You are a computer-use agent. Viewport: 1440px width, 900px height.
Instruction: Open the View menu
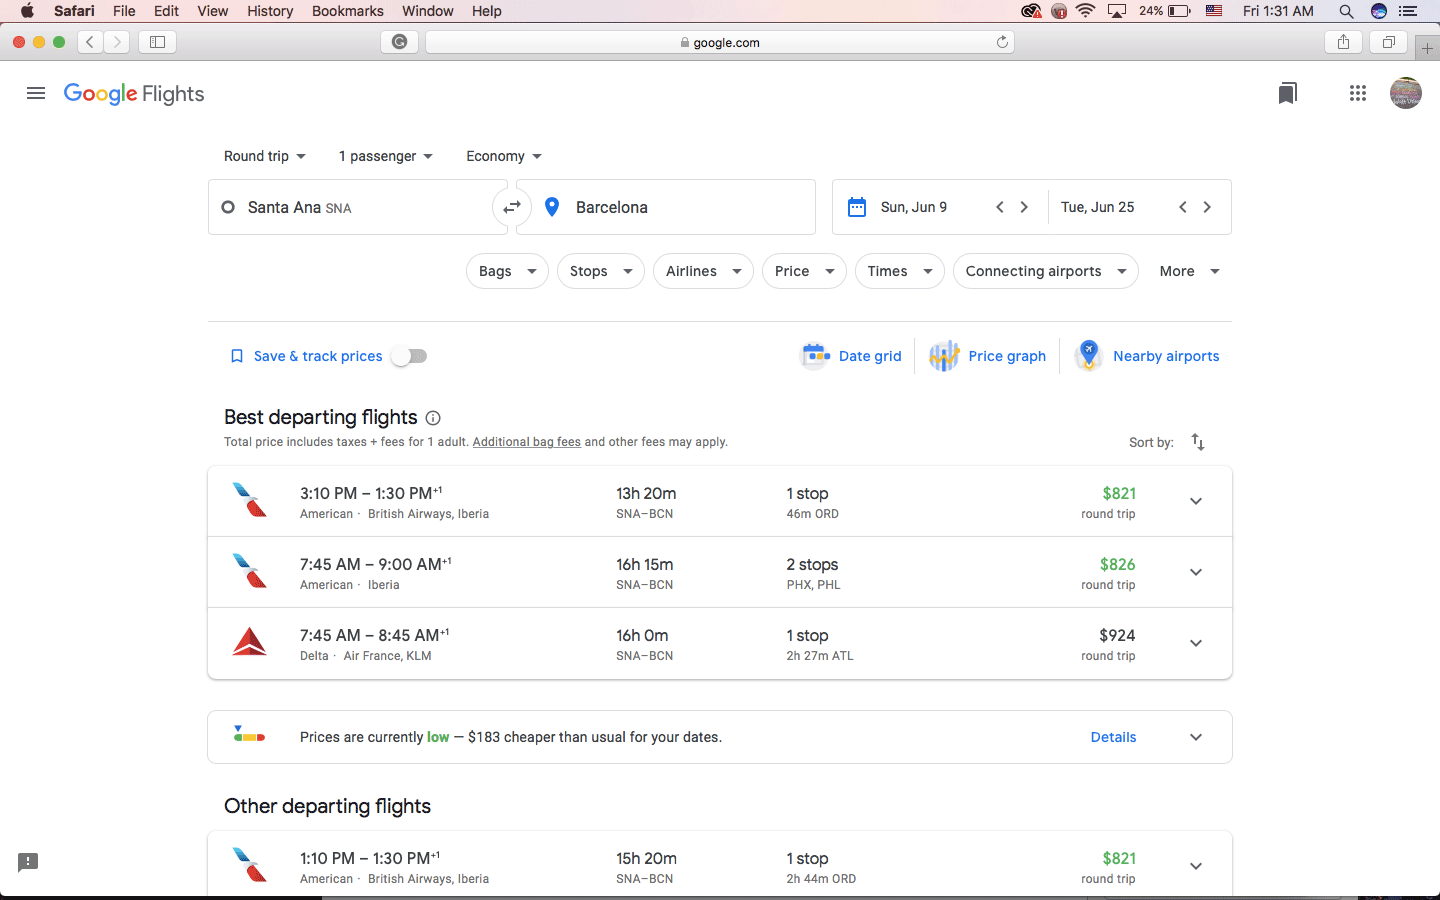[212, 11]
